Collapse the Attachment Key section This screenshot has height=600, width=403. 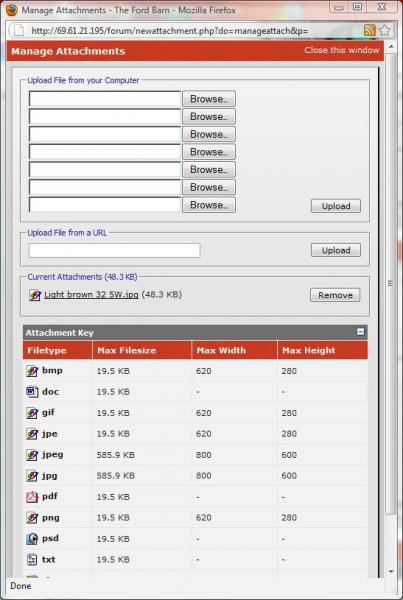point(361,332)
